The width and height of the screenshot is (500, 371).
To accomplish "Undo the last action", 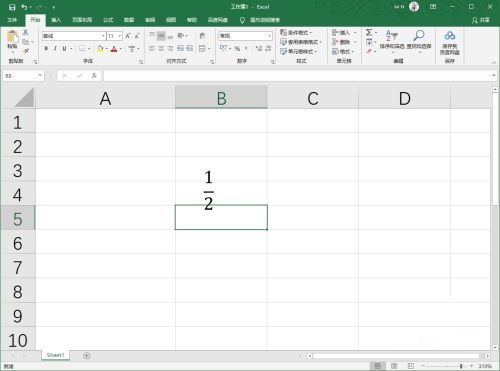I will (x=24, y=7).
